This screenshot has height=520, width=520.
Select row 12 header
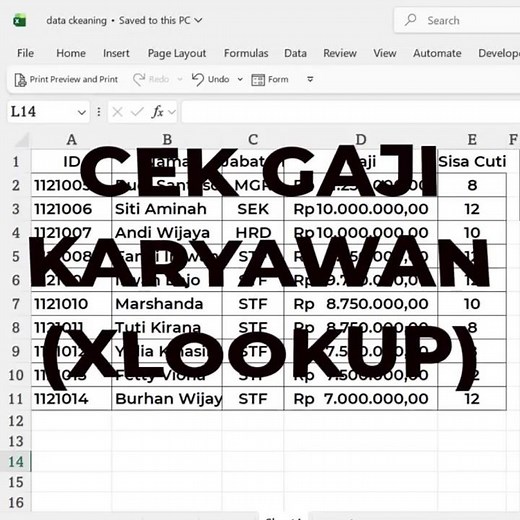[x=16, y=421]
